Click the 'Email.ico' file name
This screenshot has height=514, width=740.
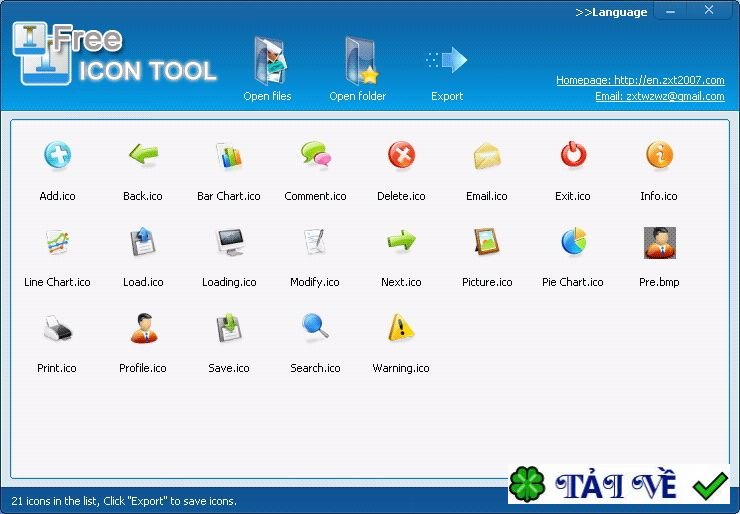pos(487,196)
